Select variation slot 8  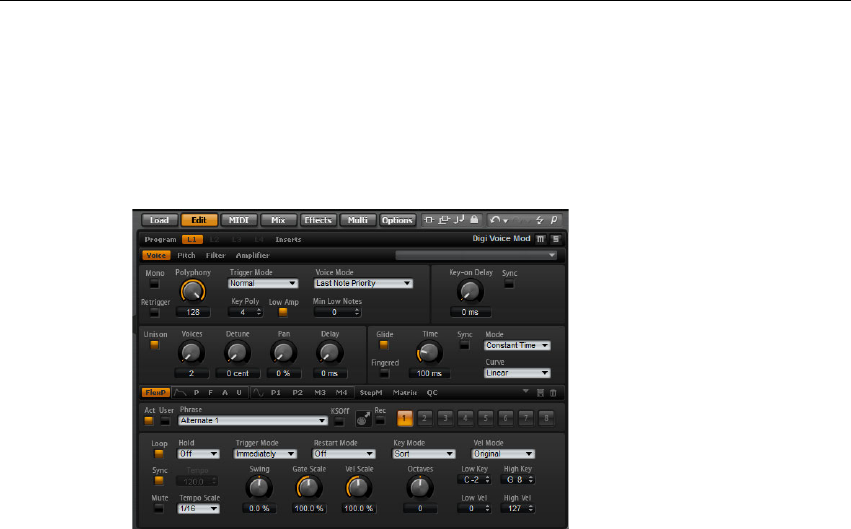click(x=546, y=418)
